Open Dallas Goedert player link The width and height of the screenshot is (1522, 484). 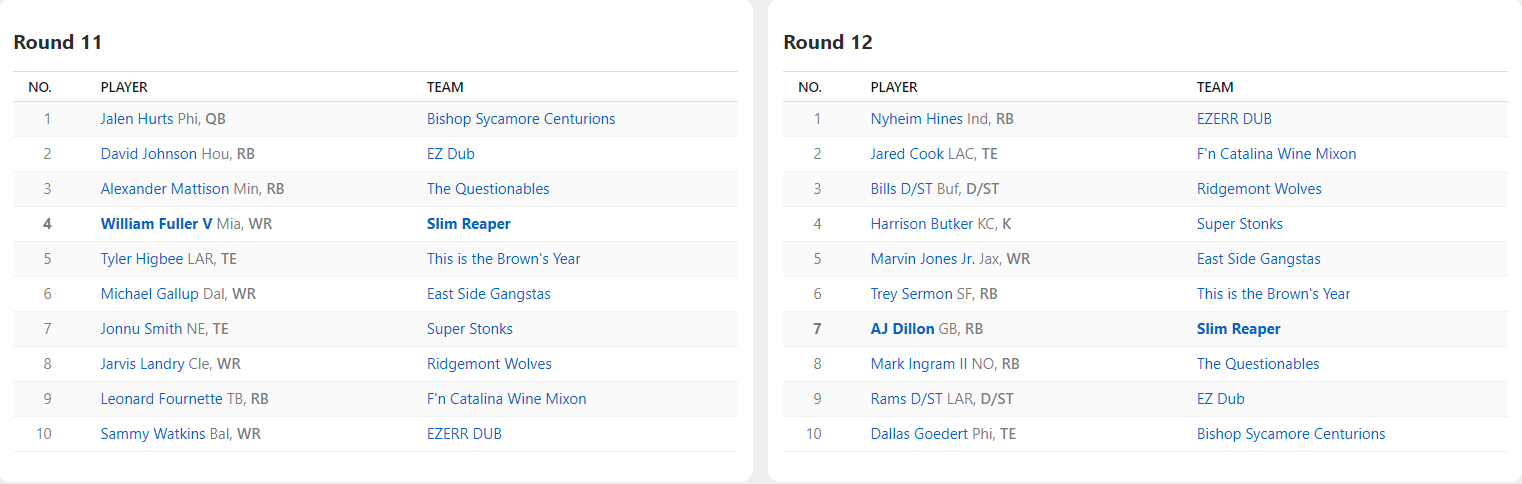(919, 434)
